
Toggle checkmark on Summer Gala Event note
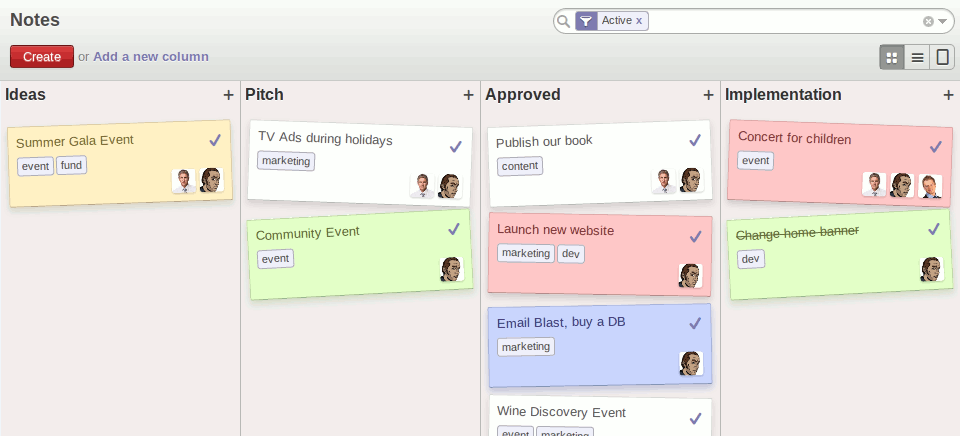(x=214, y=139)
